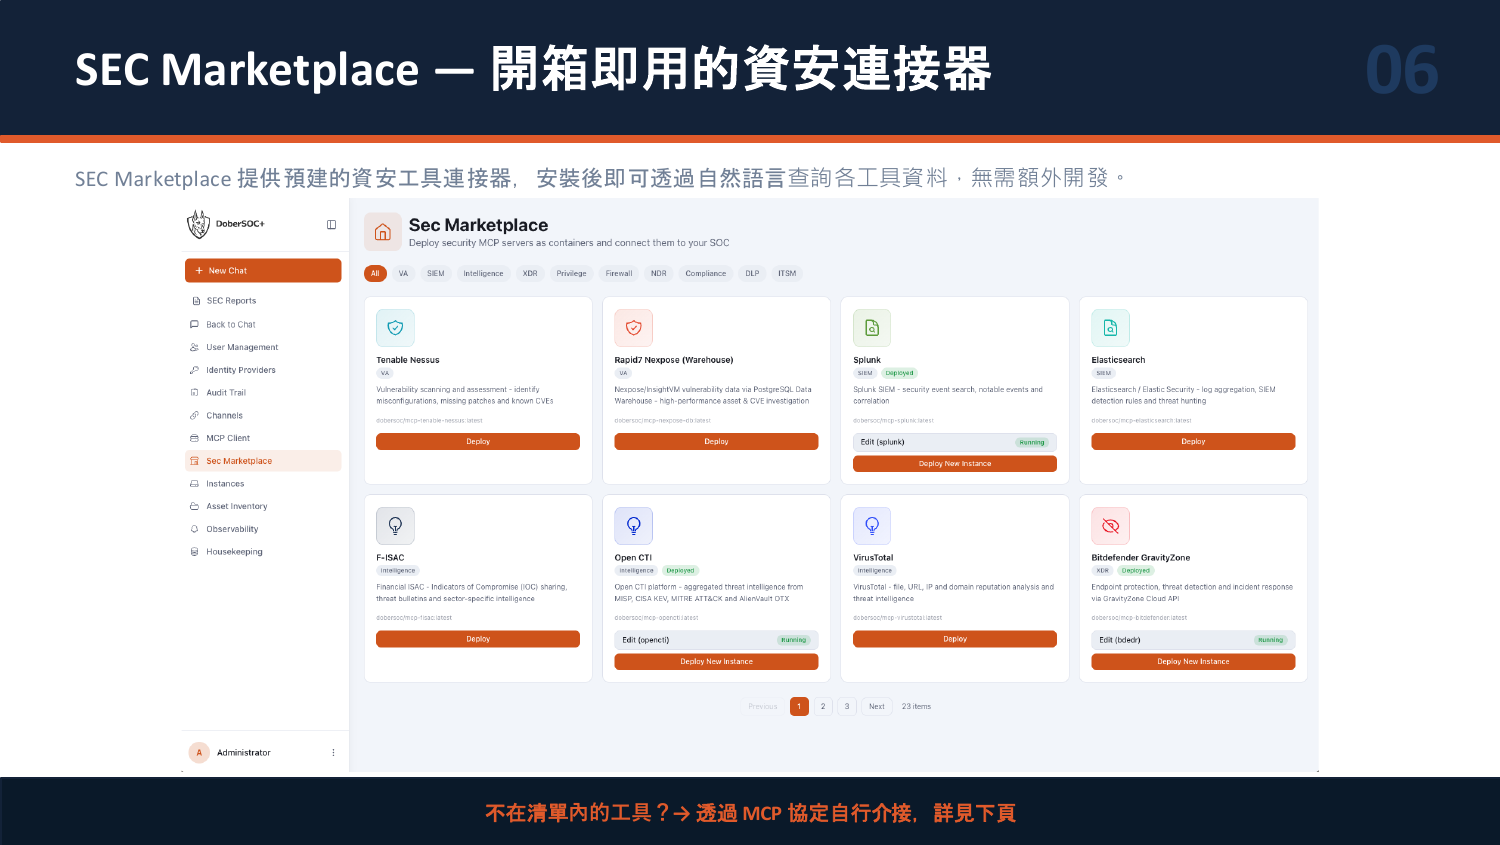Click the Sec Marketplace header home icon

click(382, 232)
